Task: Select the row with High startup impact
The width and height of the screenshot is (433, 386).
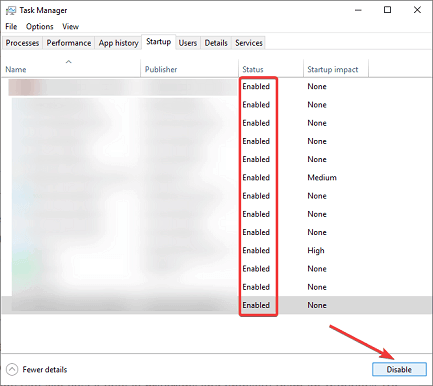Action: (216, 250)
